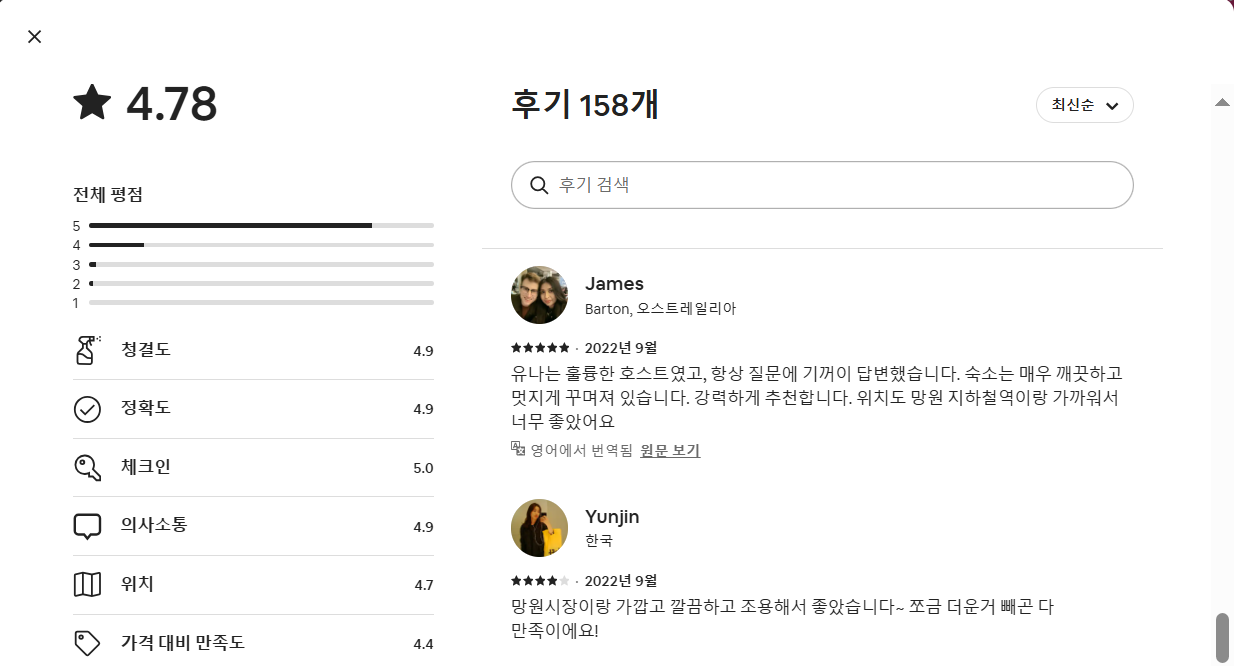Click the location map icon
The height and width of the screenshot is (666, 1234).
[88, 584]
